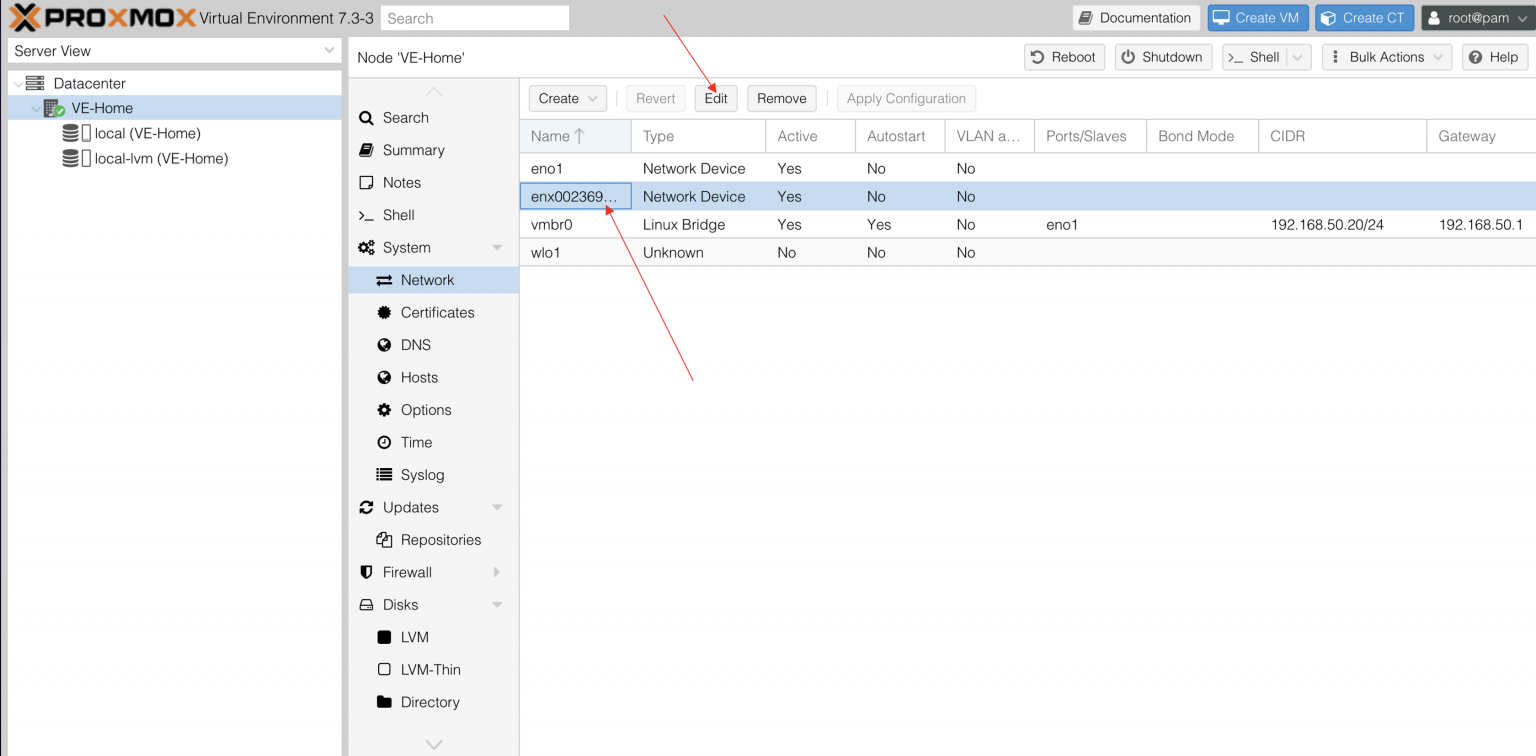Open the Proxmox Documentation
Screen dimensions: 1536x756
pos(1135,17)
